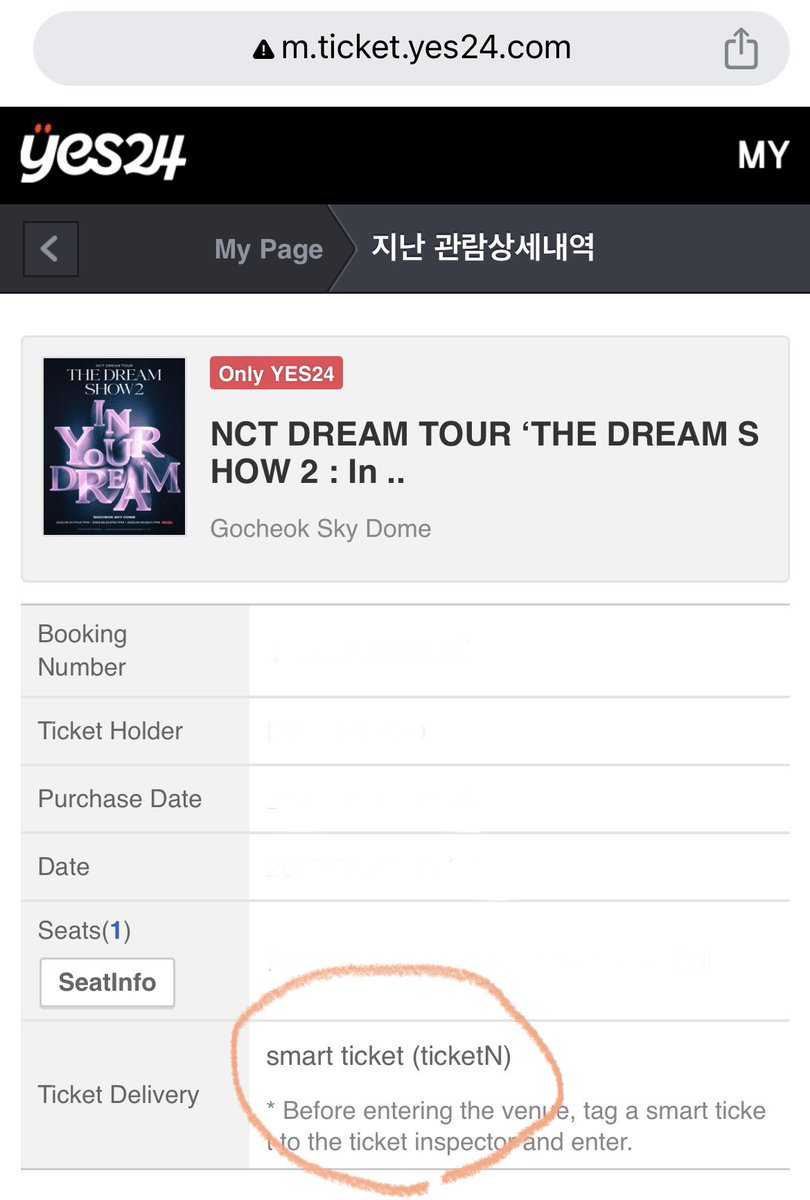Image resolution: width=810 pixels, height=1200 pixels.
Task: Tap the Only YES24 badge
Action: (x=276, y=374)
